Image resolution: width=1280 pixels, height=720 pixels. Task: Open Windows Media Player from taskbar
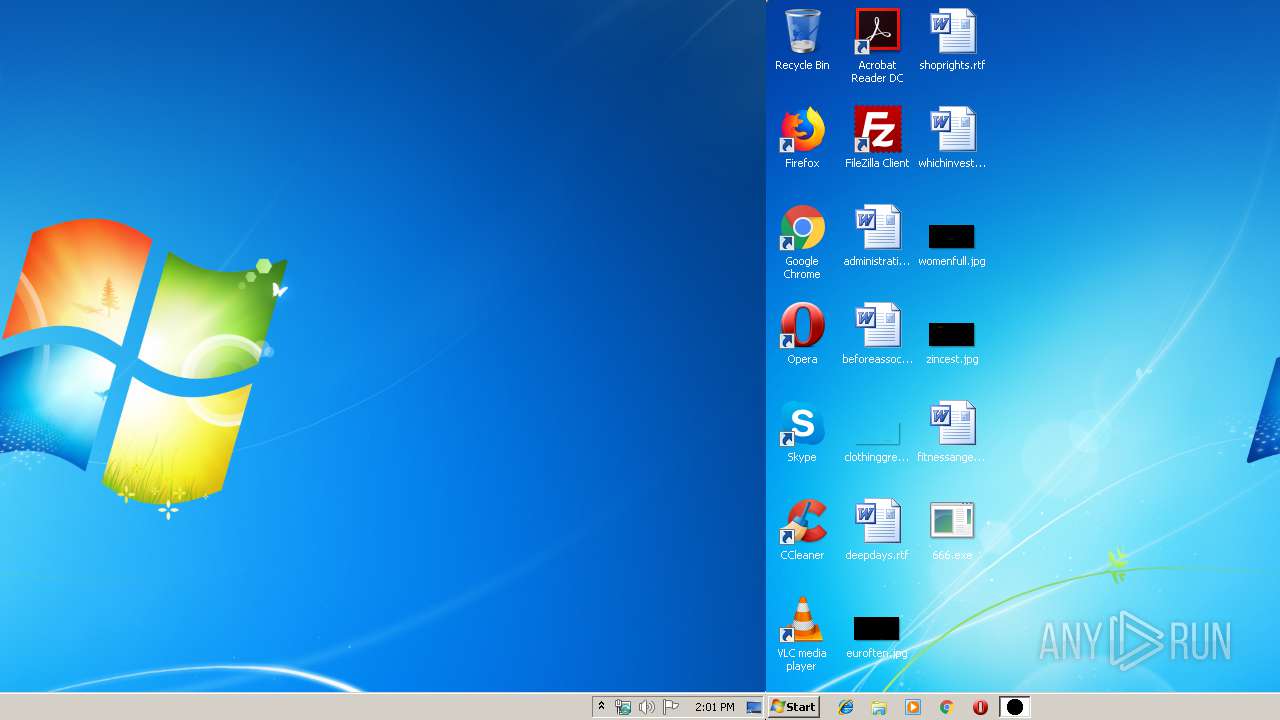tap(912, 707)
